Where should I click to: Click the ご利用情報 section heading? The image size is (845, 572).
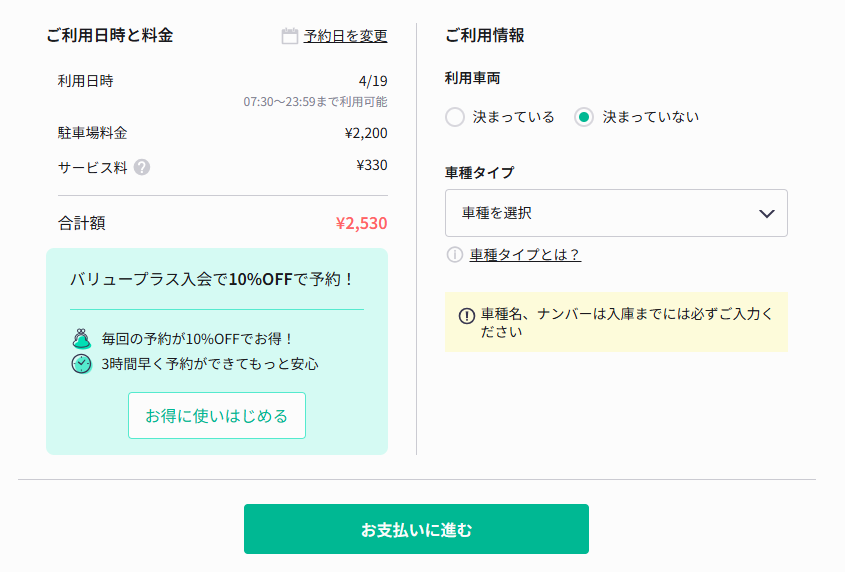point(484,35)
